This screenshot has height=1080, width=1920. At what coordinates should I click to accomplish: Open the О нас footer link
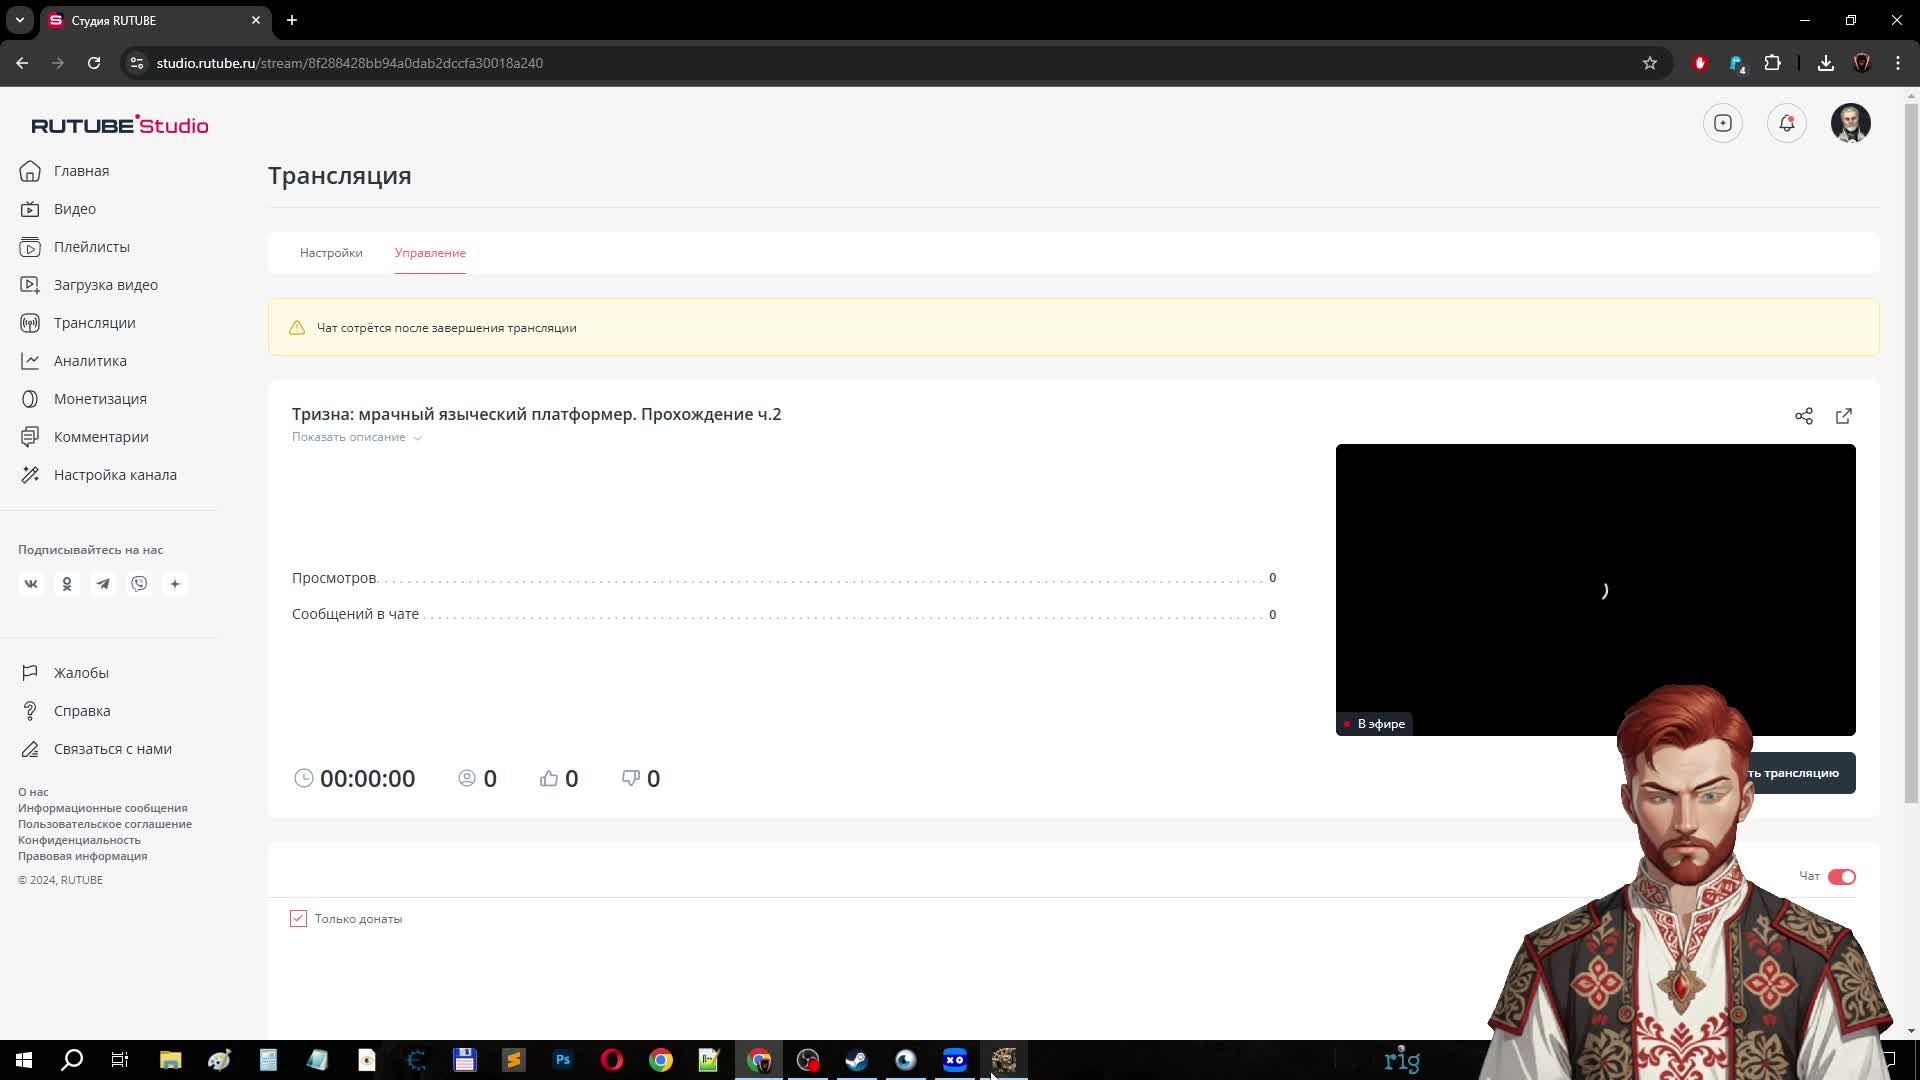point(33,792)
